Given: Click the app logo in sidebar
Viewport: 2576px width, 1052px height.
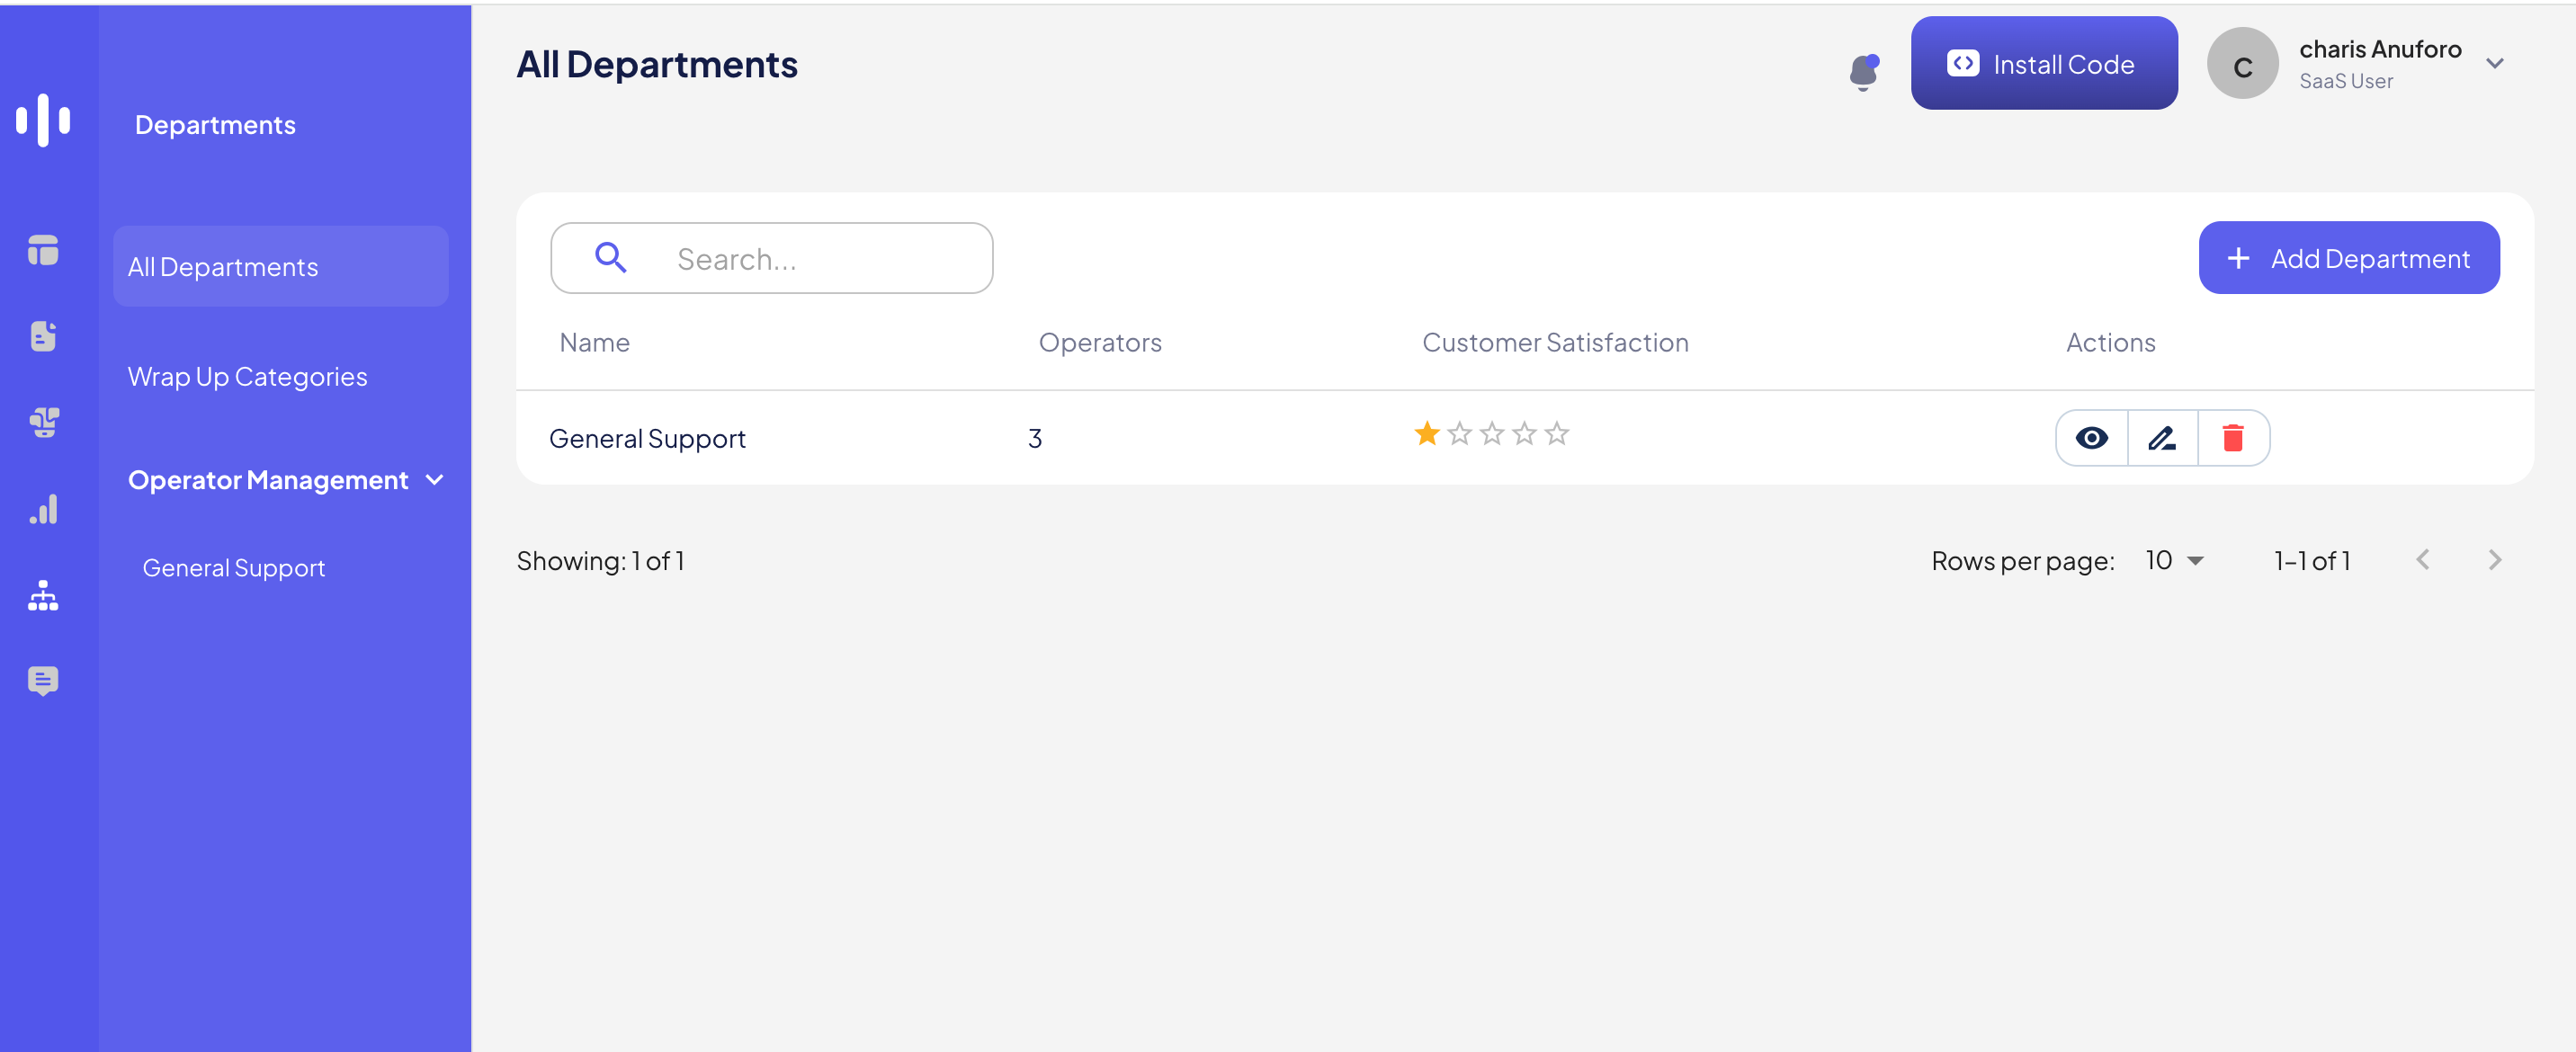Looking at the screenshot, I should (43, 120).
